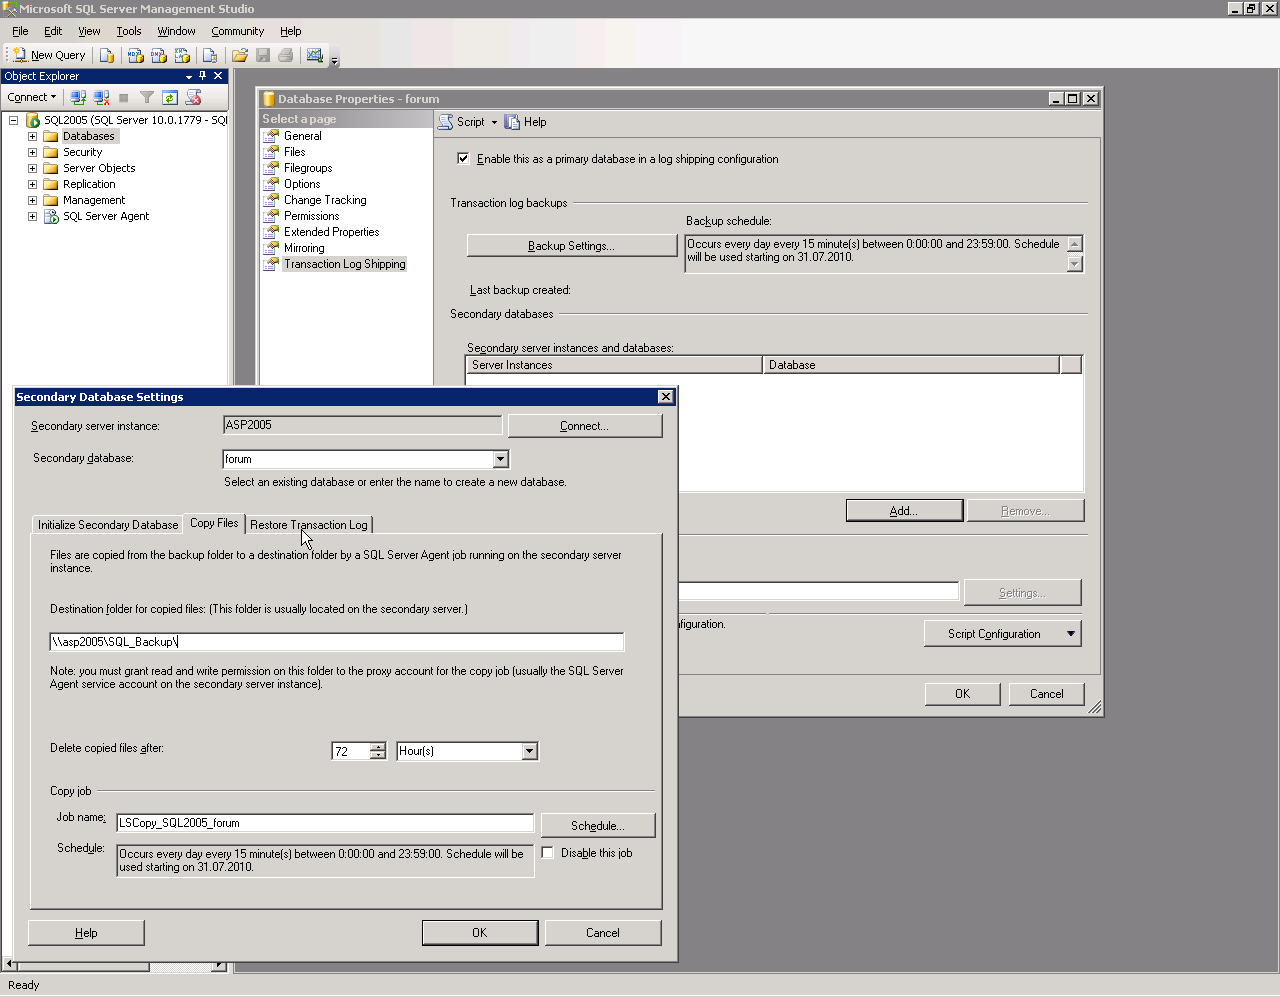Click Add secondary database button
1280x997 pixels.
[904, 511]
